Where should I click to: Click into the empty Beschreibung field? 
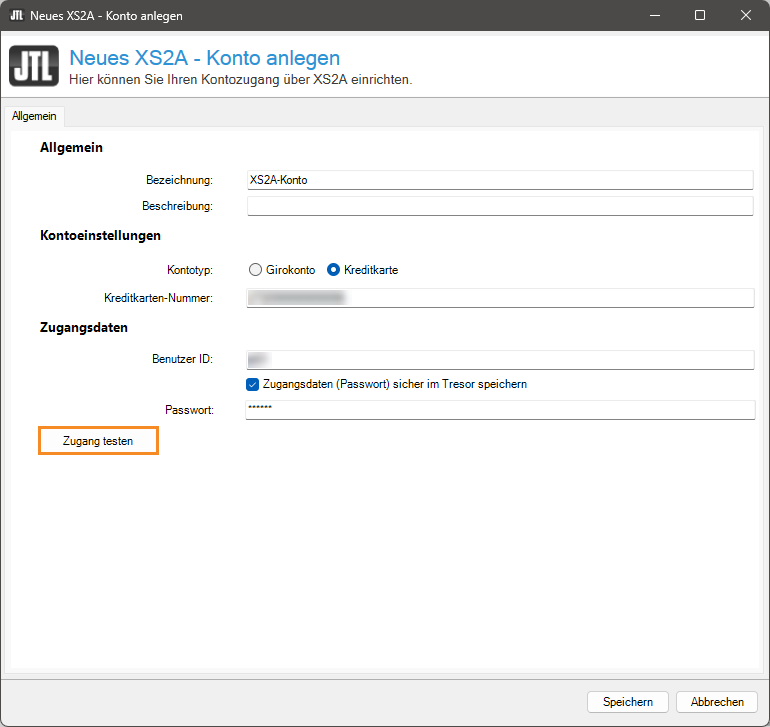(499, 206)
